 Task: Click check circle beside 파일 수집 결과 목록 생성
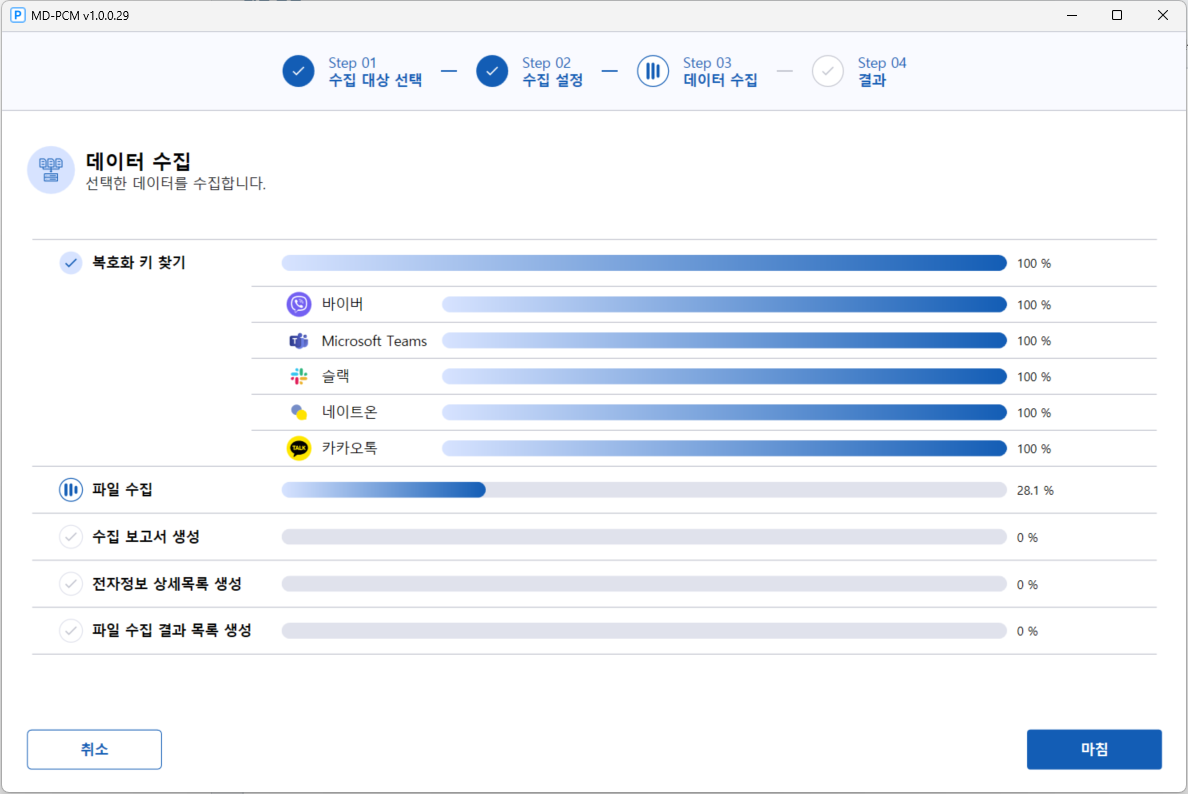(x=71, y=631)
